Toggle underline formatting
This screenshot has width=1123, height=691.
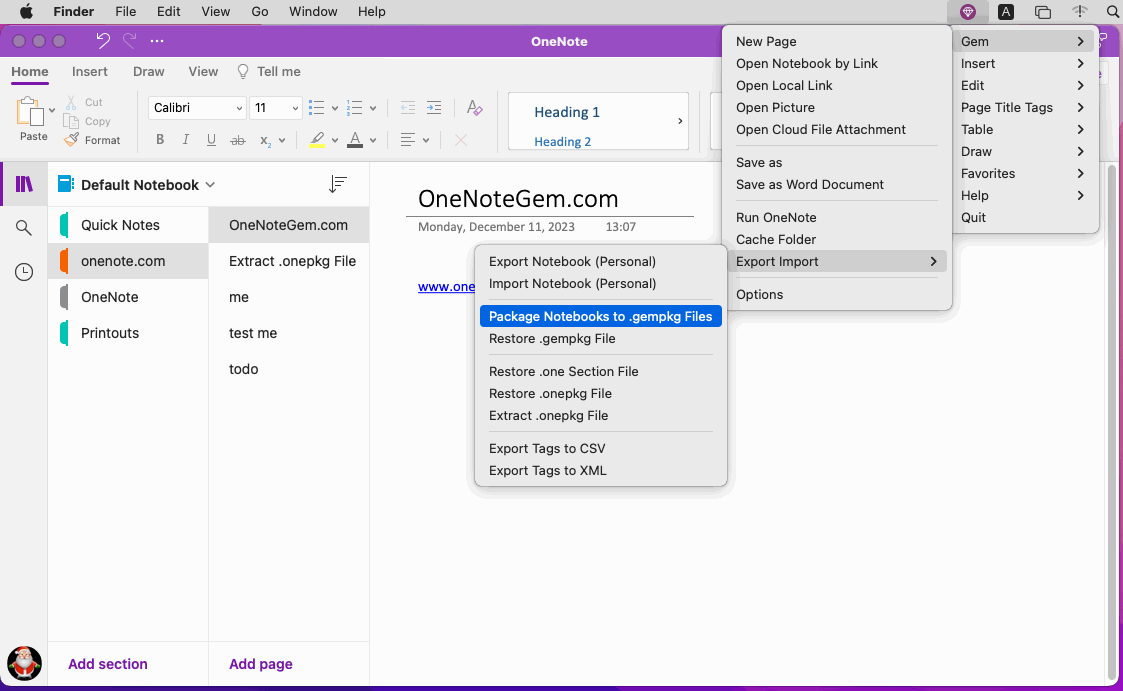click(211, 140)
